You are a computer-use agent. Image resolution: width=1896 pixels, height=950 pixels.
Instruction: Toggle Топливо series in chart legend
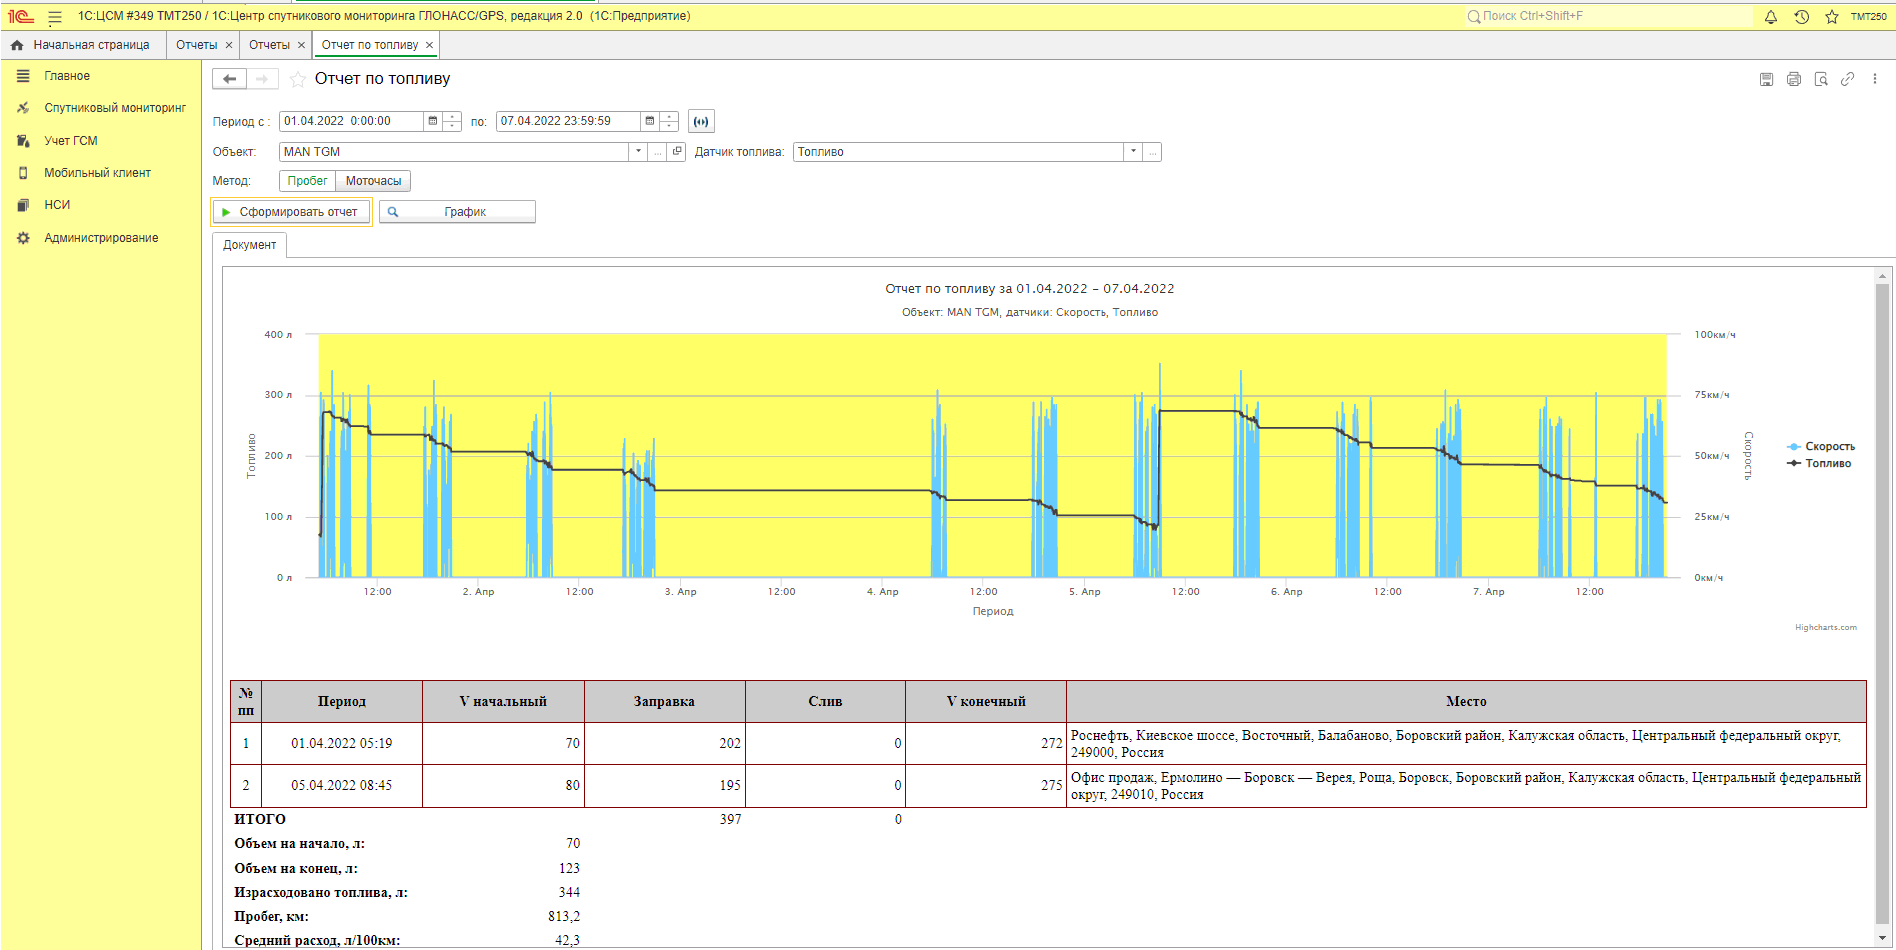coord(1819,464)
